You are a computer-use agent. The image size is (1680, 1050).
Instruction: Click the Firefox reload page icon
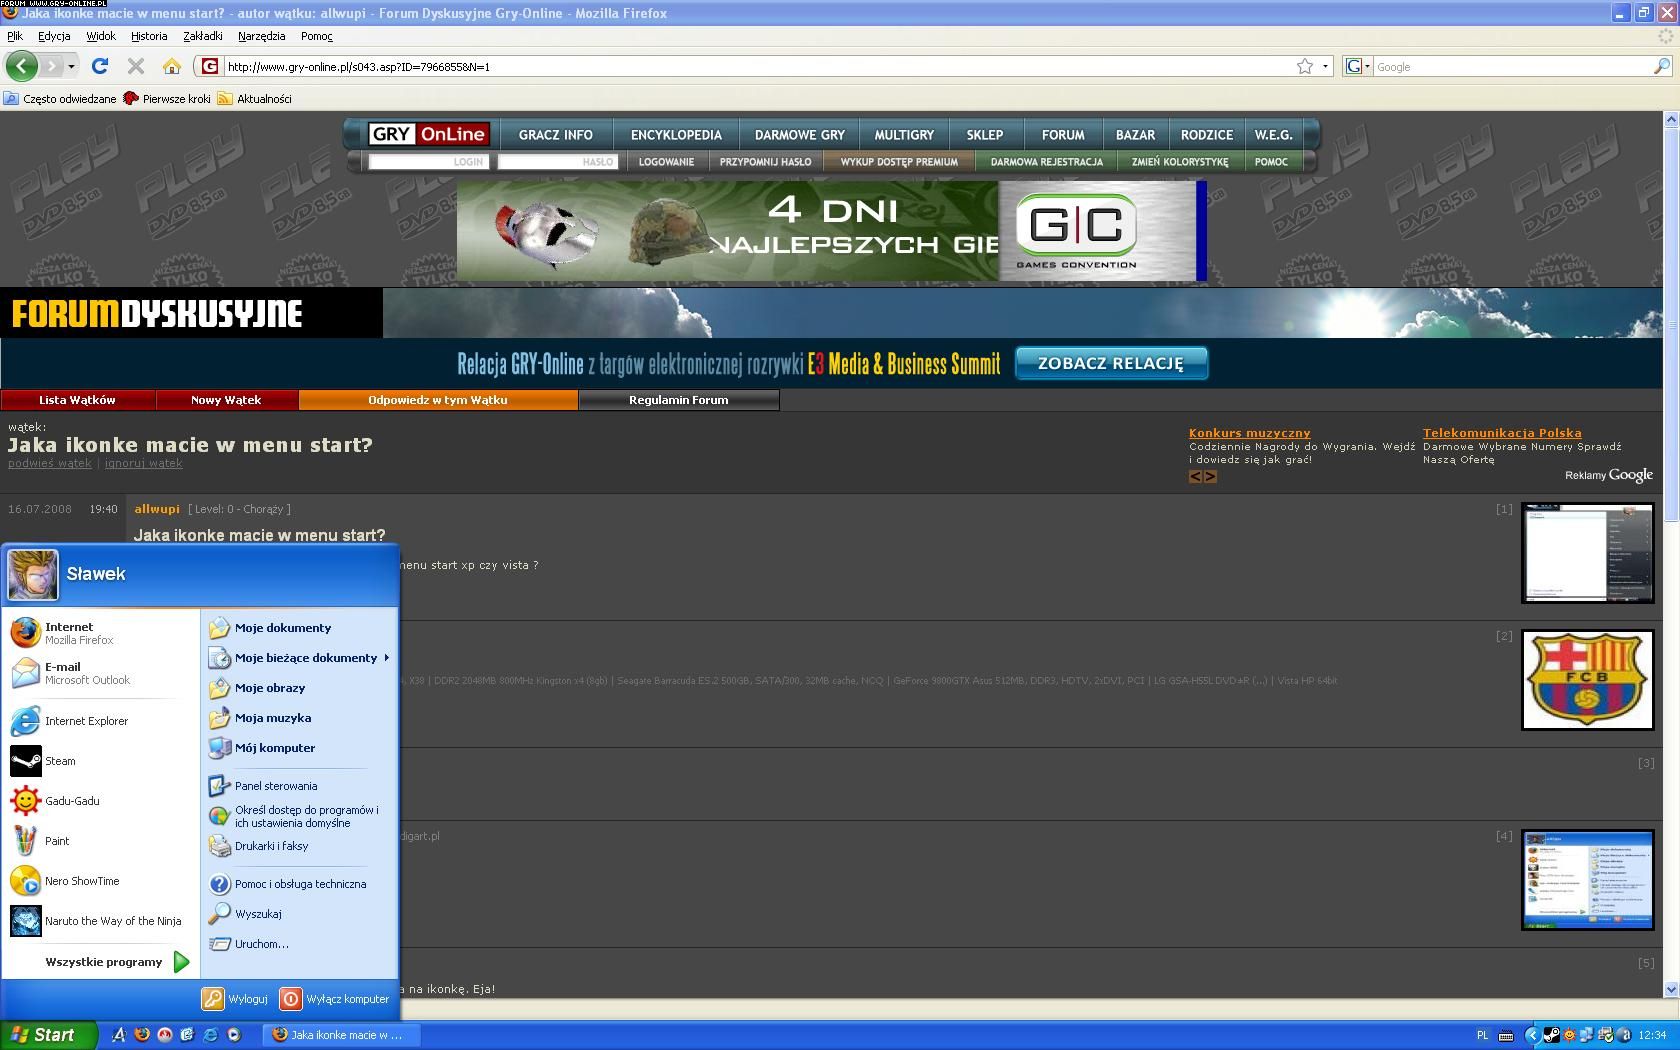tap(99, 66)
